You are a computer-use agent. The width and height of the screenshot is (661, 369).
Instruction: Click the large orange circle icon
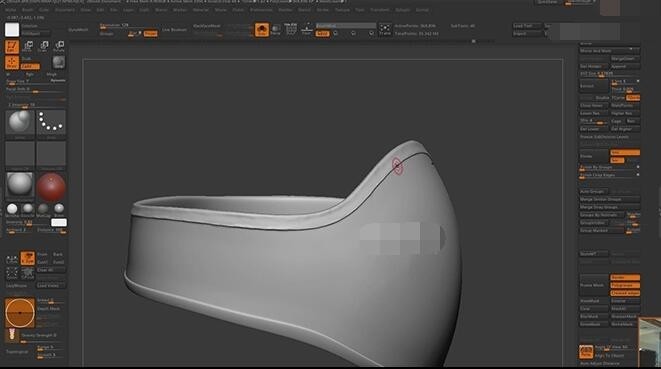coord(20,313)
